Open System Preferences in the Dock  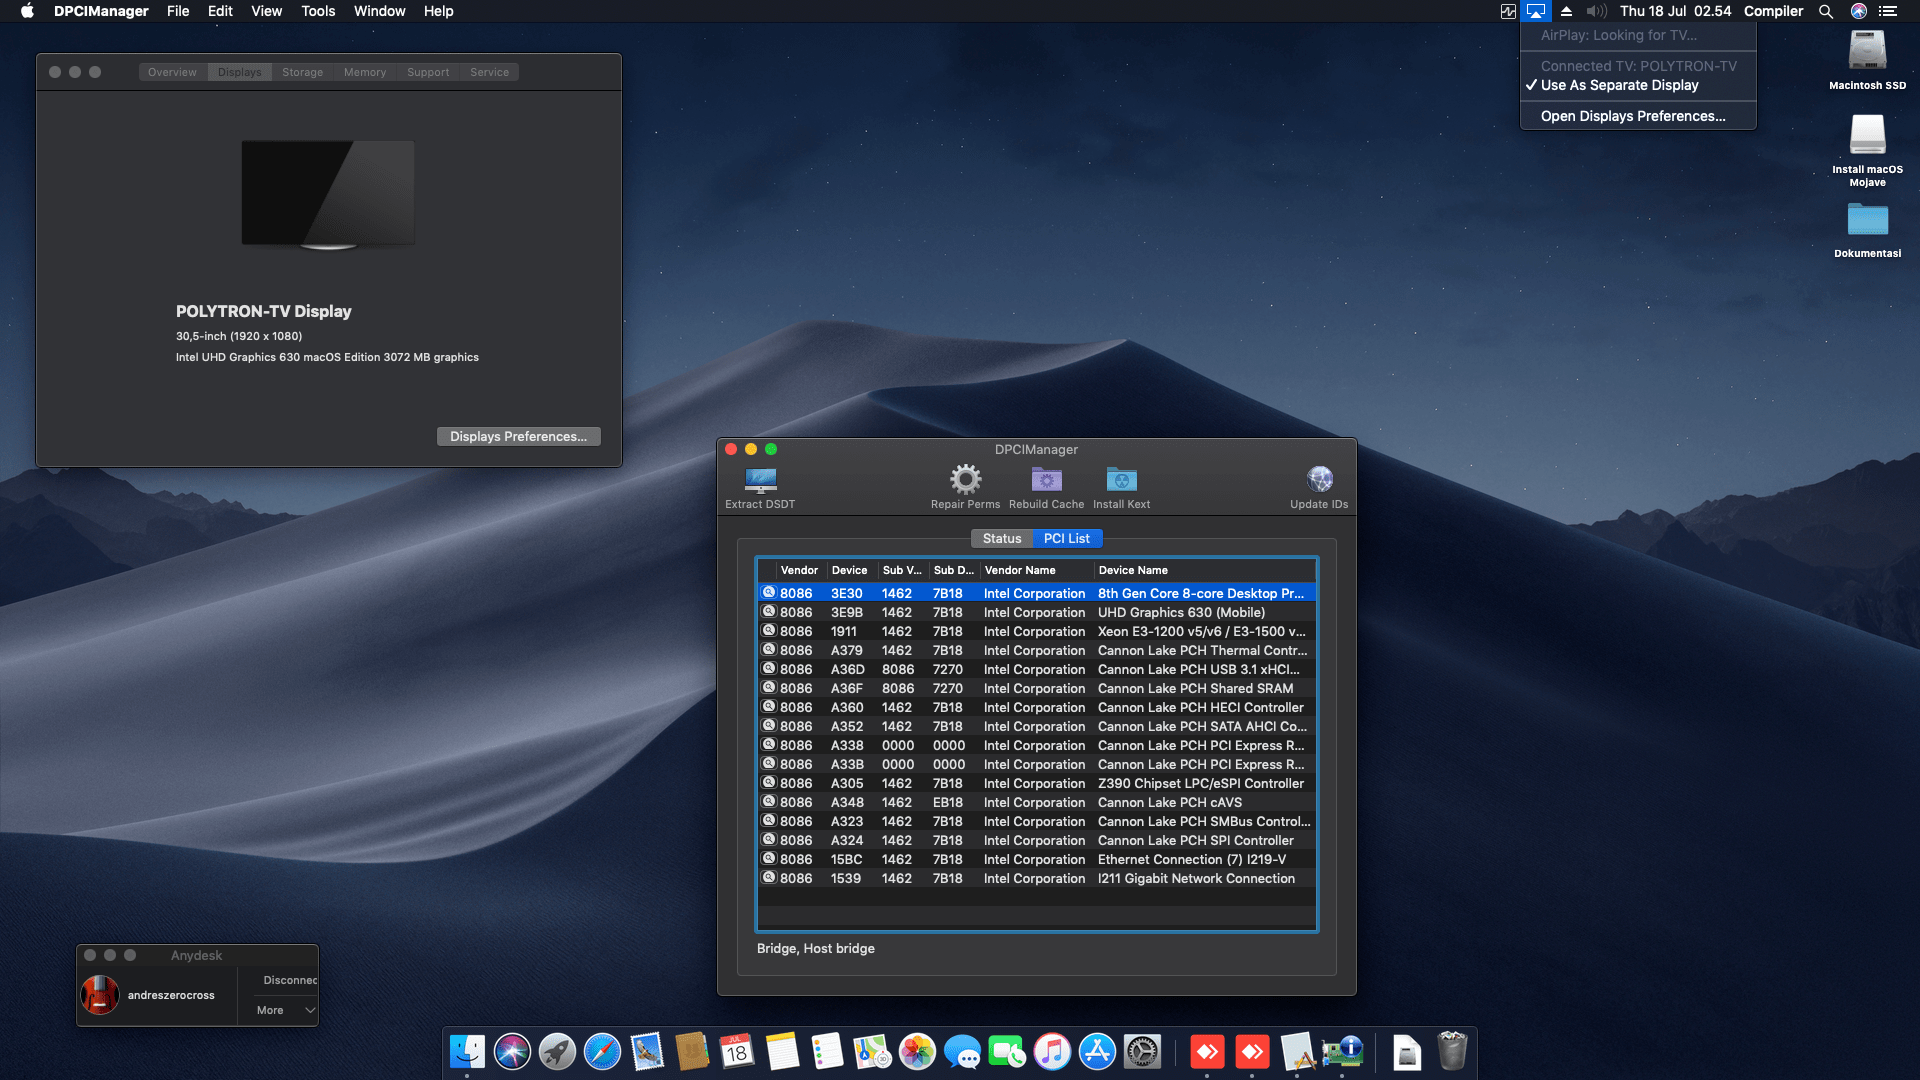[1142, 1052]
